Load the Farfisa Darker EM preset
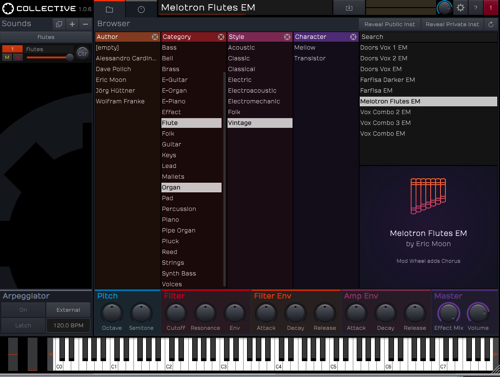This screenshot has height=377, width=500. pyautogui.click(x=428, y=80)
